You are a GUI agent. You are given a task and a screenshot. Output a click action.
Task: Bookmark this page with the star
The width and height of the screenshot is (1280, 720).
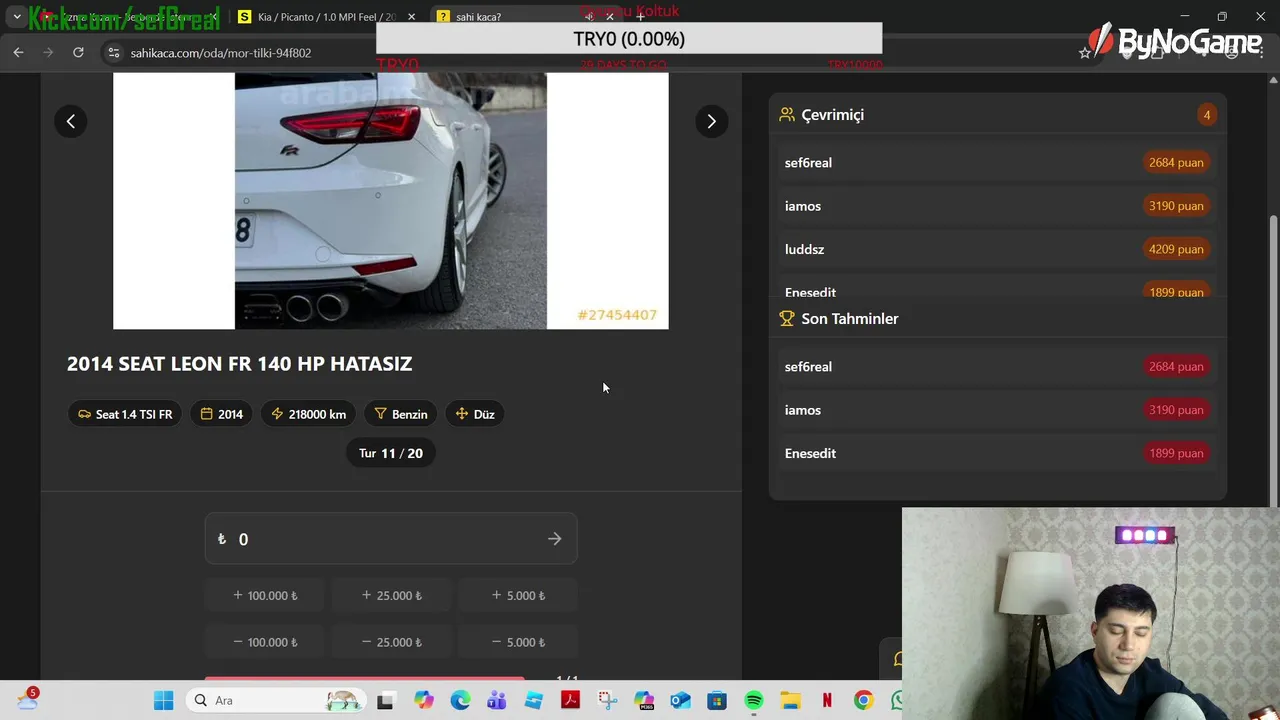point(1085,53)
